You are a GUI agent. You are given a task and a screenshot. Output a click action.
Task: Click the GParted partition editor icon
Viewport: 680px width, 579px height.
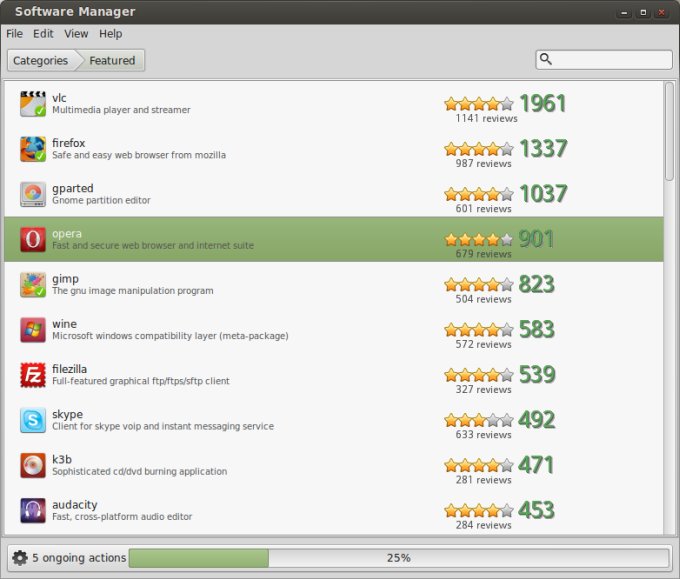click(33, 194)
